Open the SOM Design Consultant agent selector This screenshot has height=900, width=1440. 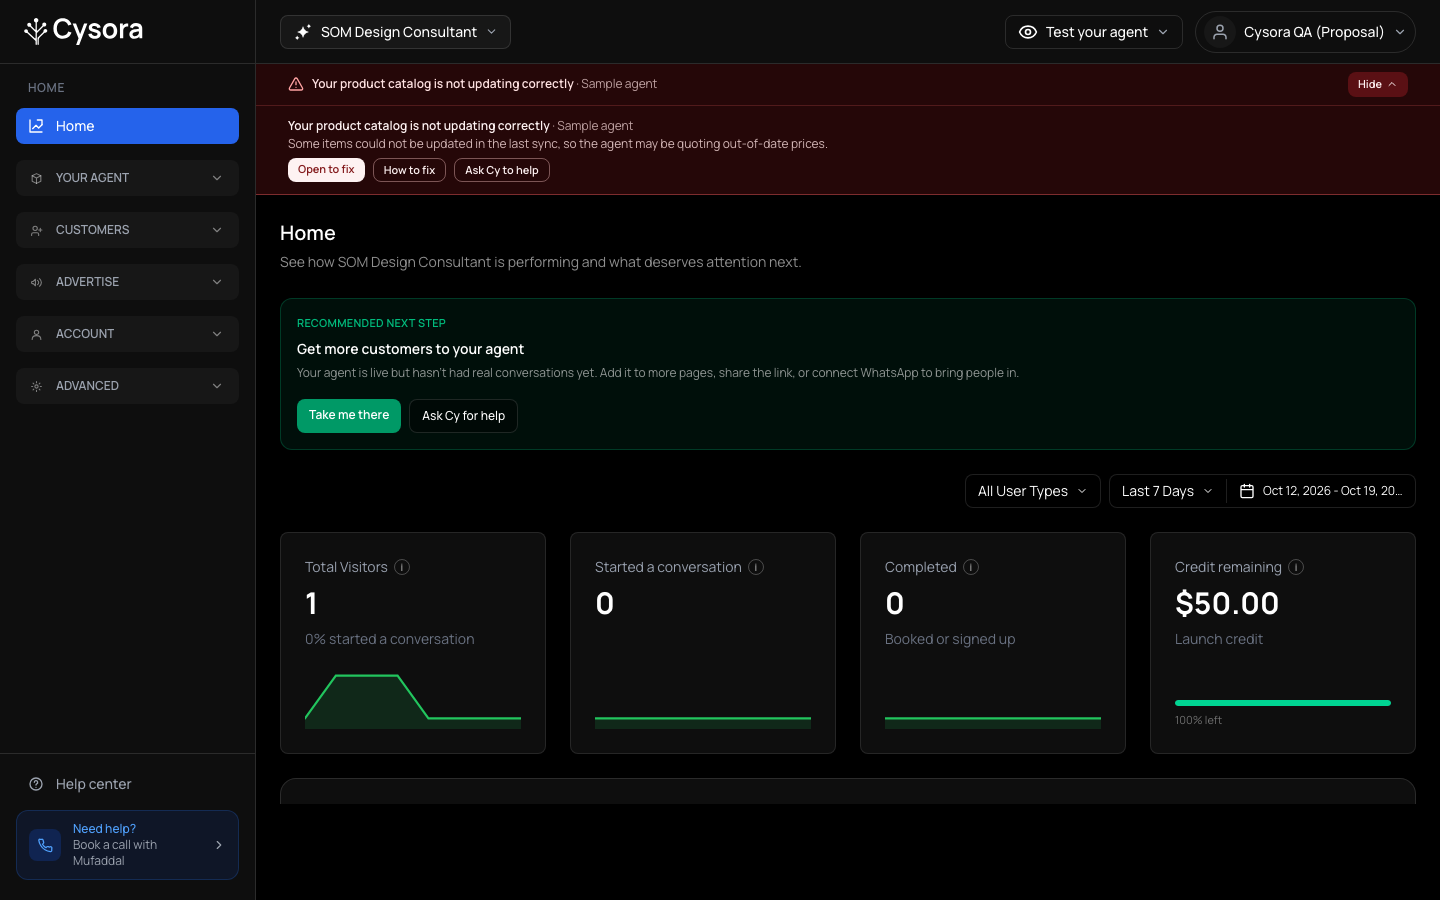[x=395, y=32]
